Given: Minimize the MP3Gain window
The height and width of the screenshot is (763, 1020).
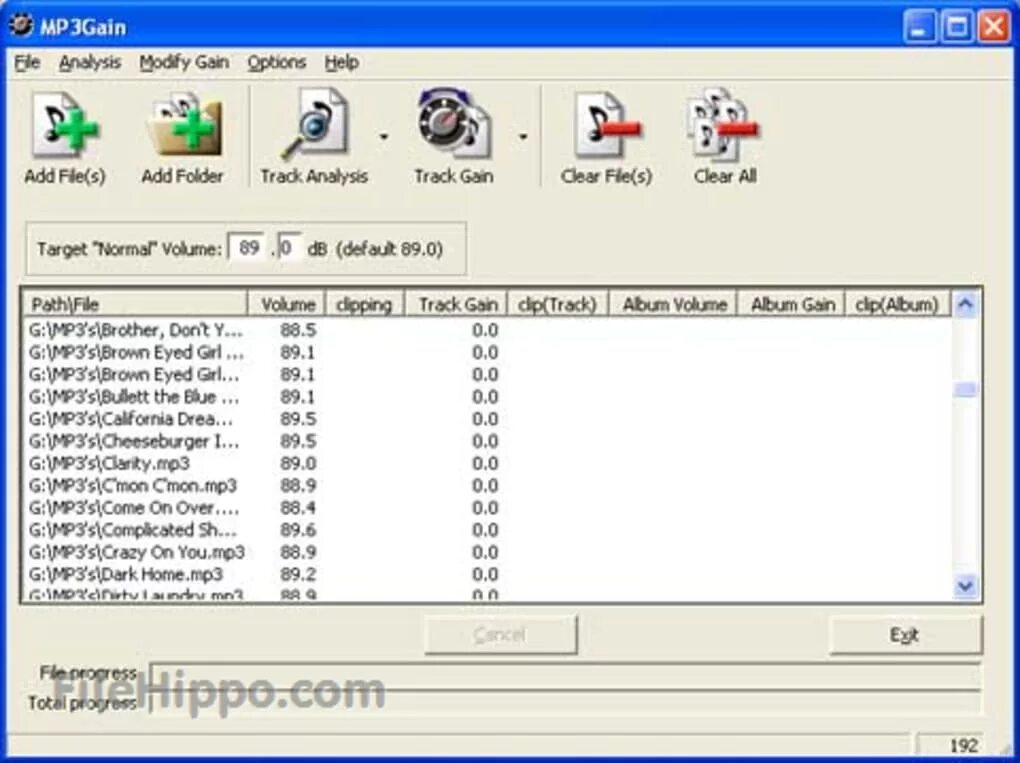Looking at the screenshot, I should click(x=919, y=27).
